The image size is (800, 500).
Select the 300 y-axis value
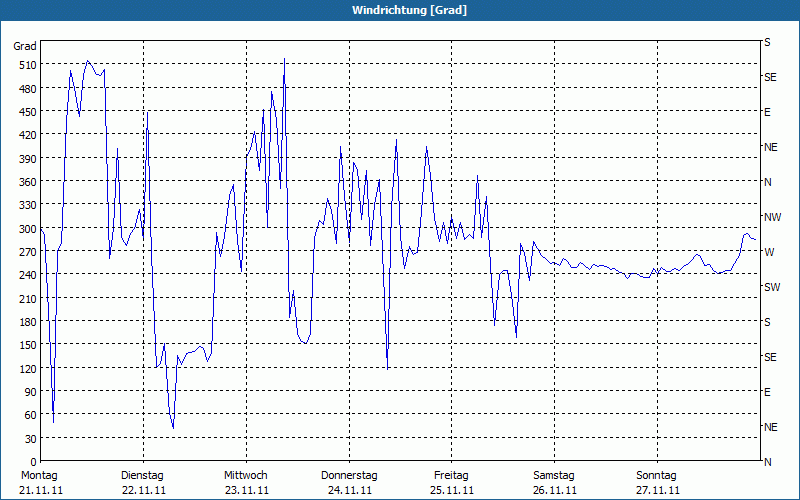tap(28, 229)
